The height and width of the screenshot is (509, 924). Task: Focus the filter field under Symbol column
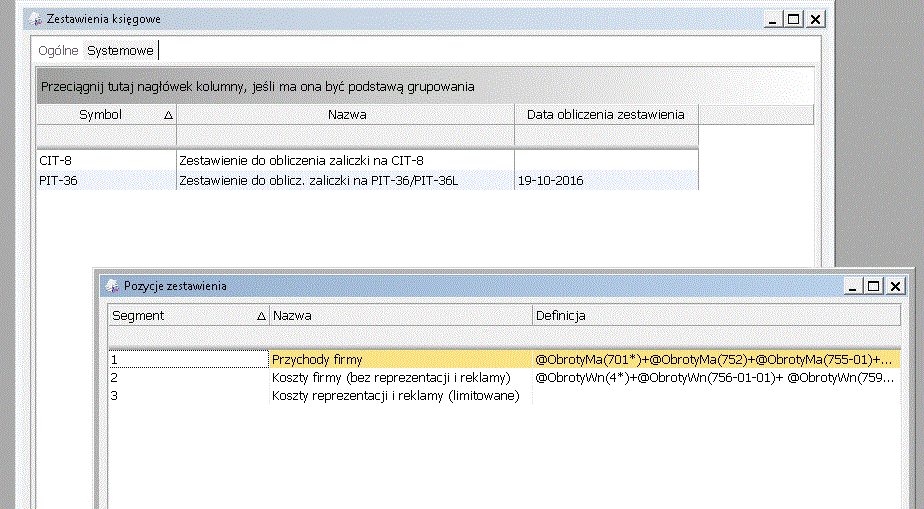[106, 136]
